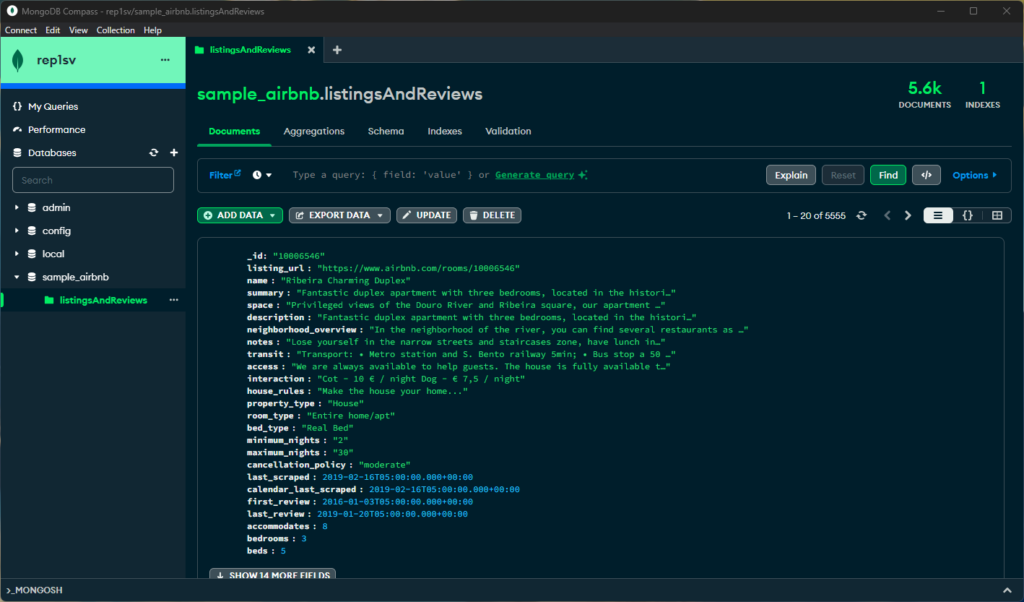Open the query code export icon button

point(927,175)
